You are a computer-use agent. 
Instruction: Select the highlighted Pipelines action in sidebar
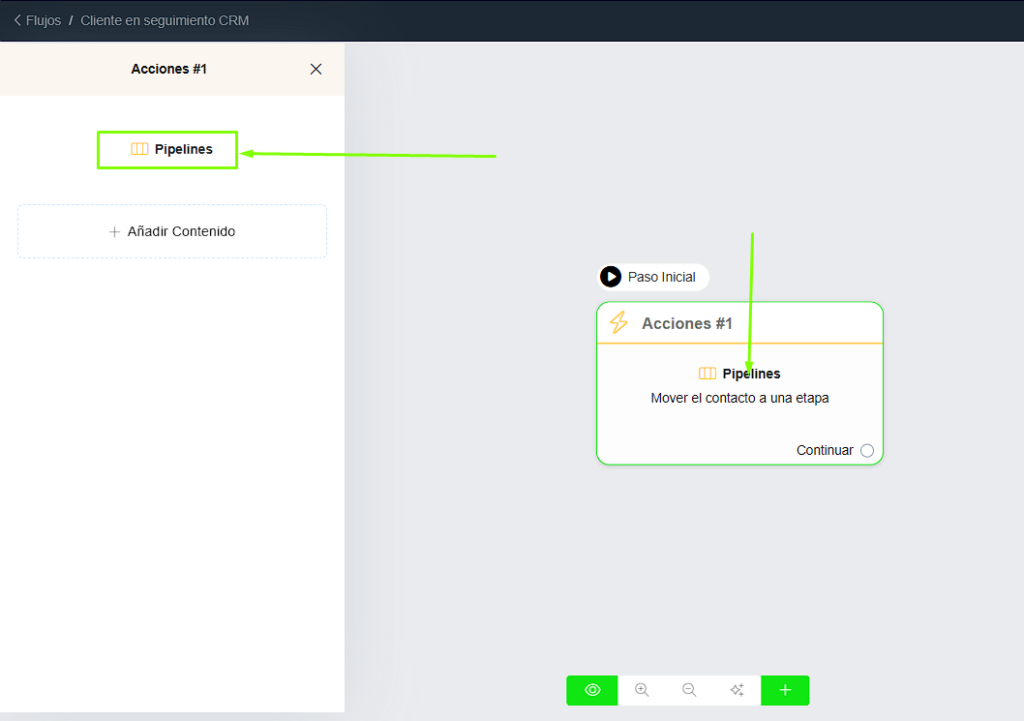tap(167, 149)
